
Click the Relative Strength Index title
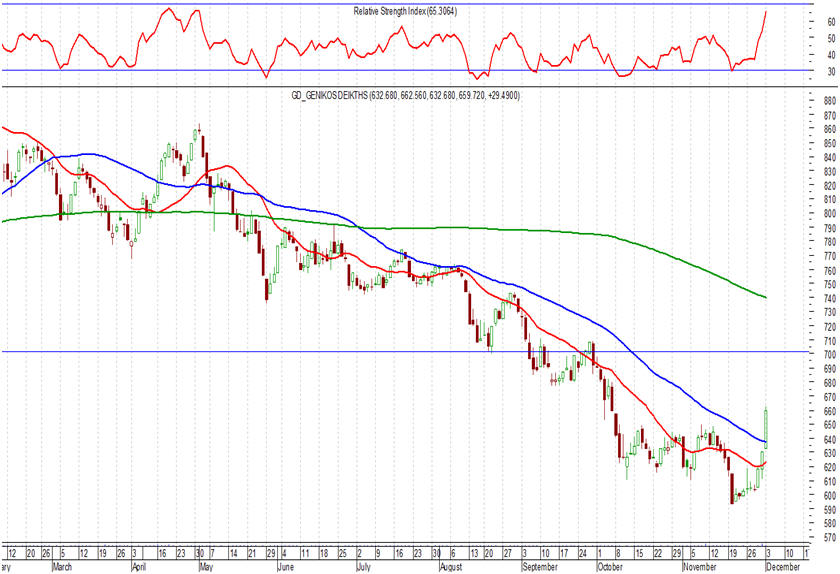point(405,11)
